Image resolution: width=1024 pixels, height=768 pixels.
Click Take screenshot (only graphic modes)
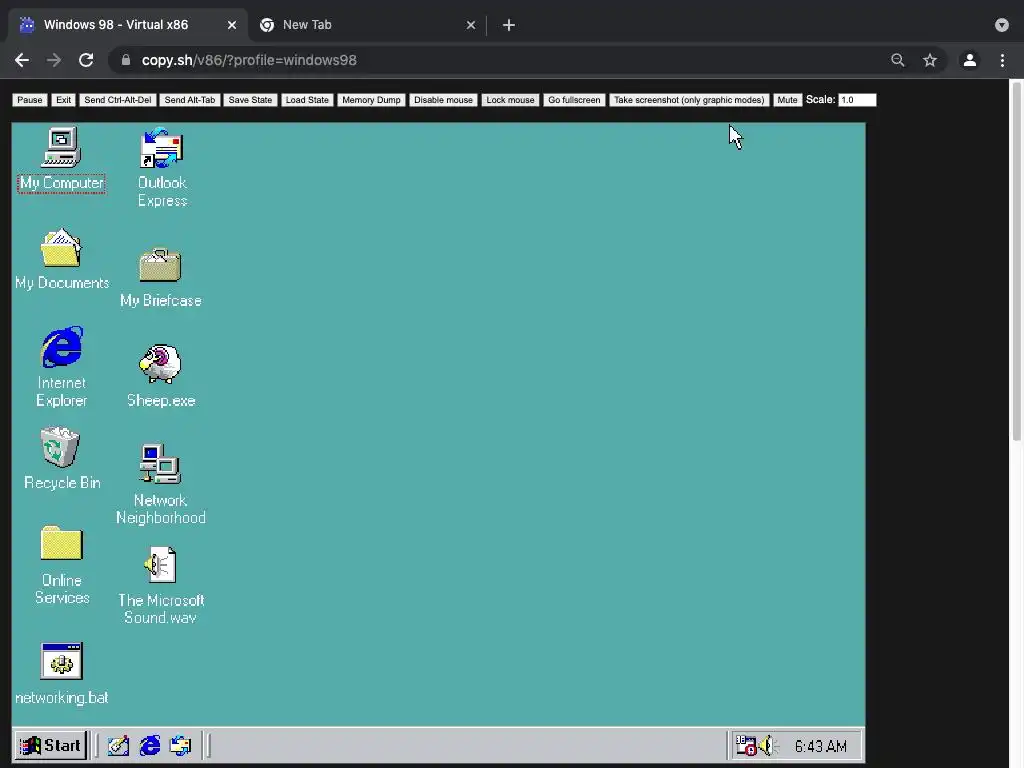coord(689,100)
